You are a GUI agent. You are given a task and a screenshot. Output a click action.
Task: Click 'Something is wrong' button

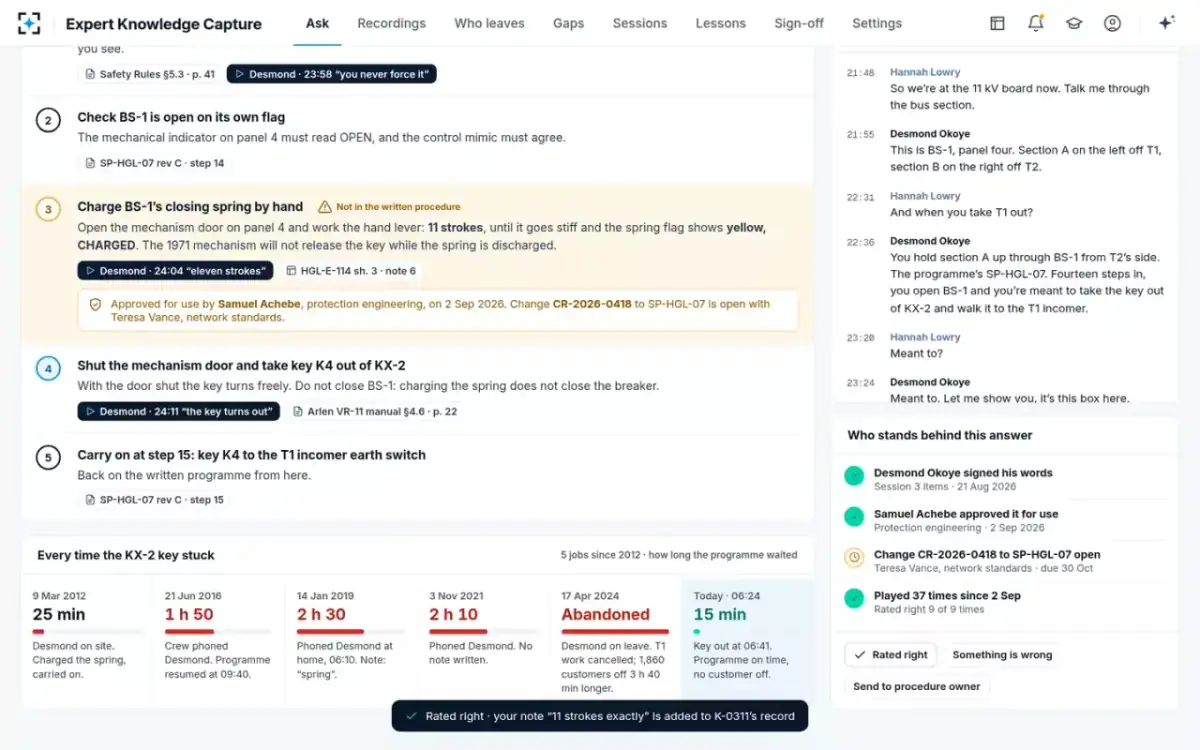point(1002,655)
